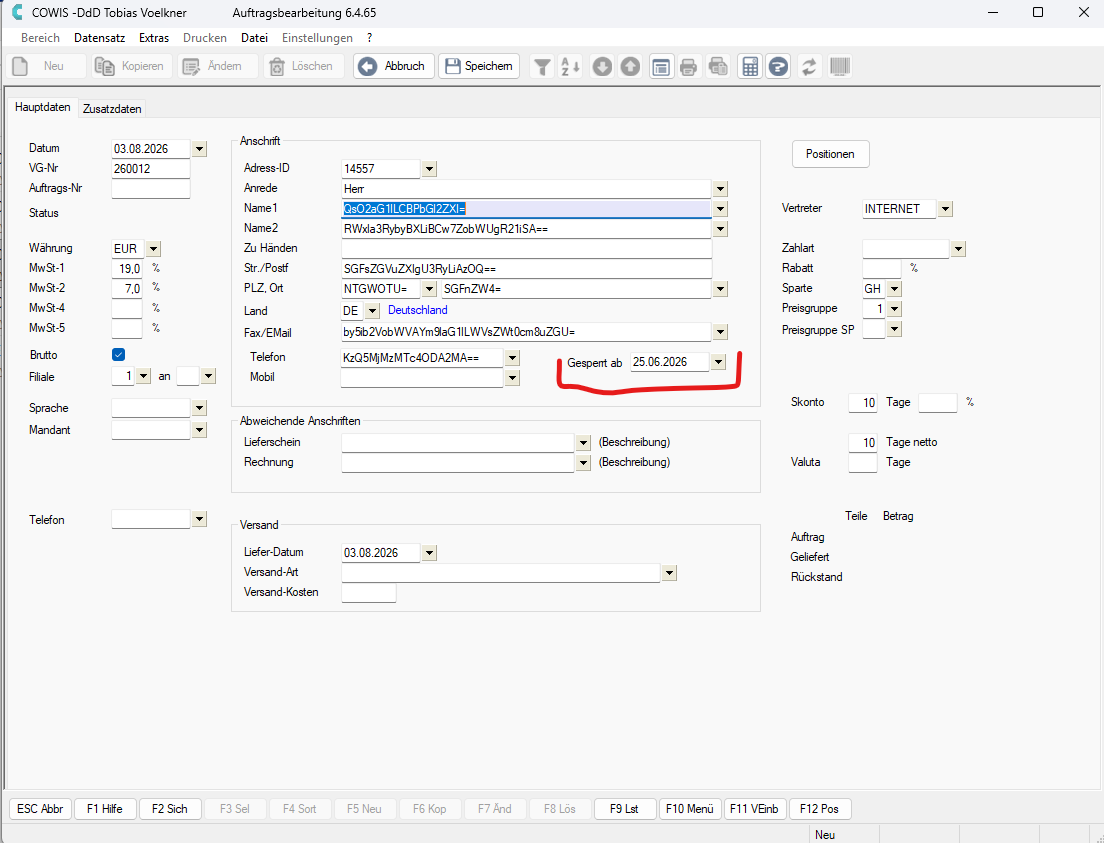
Task: Expand the Adress-ID dropdown
Action: [x=429, y=169]
